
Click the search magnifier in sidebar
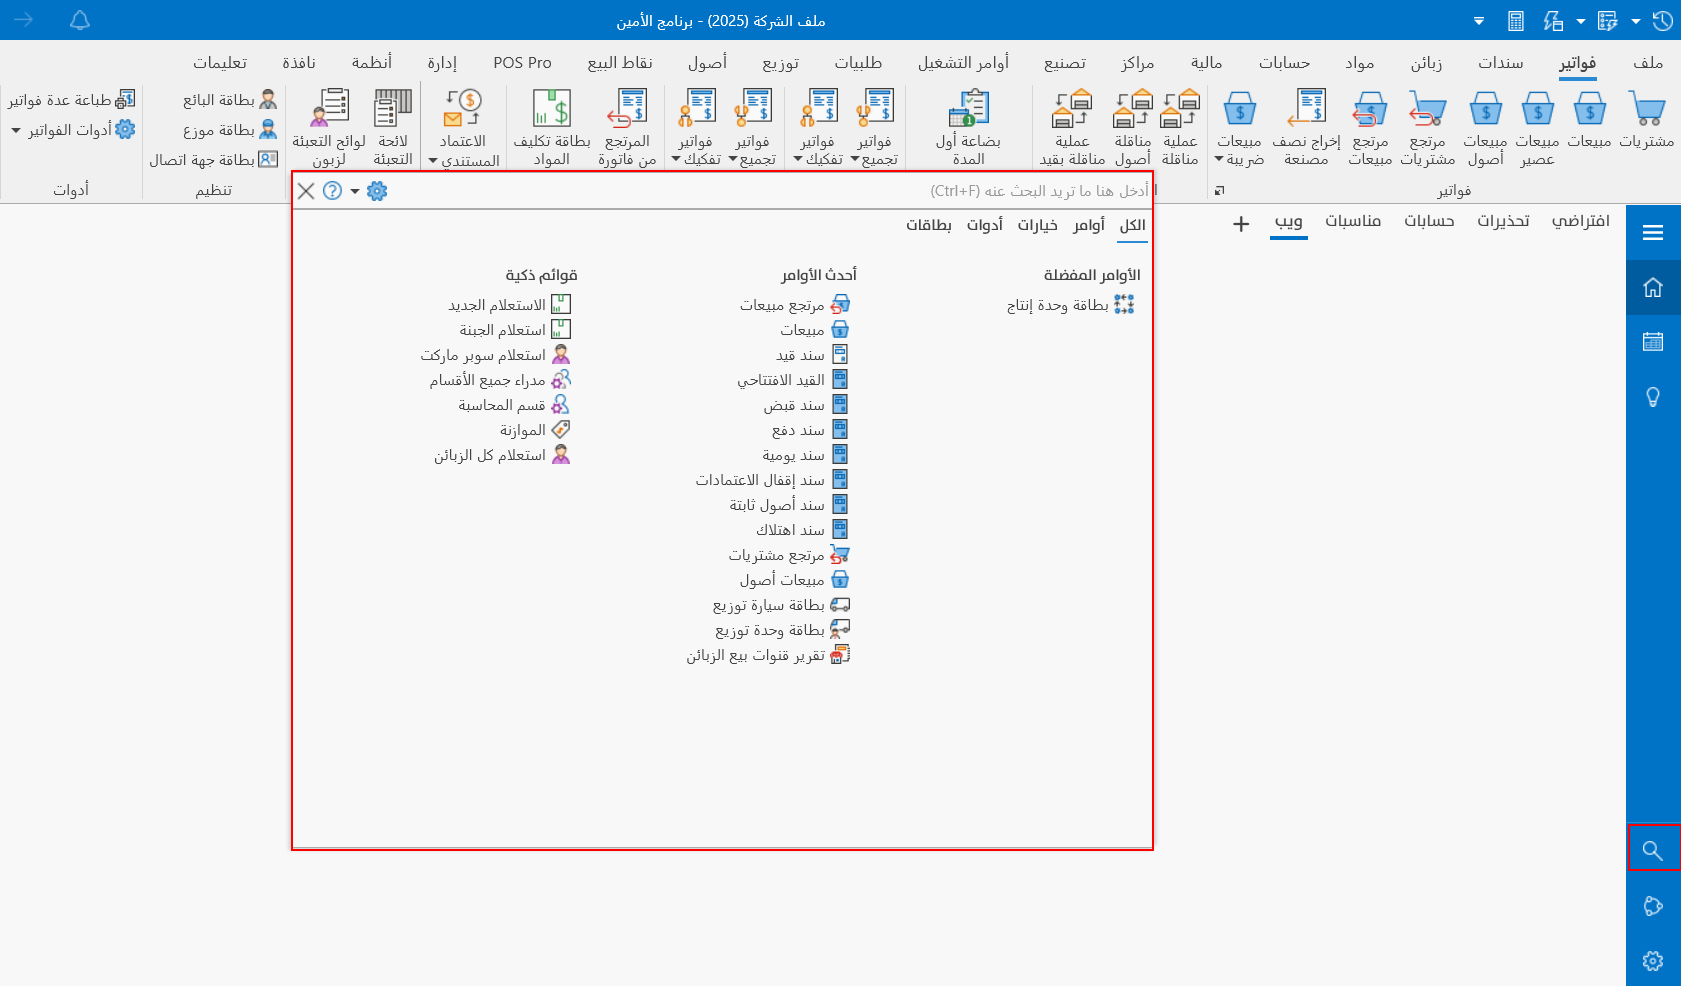[x=1653, y=851]
